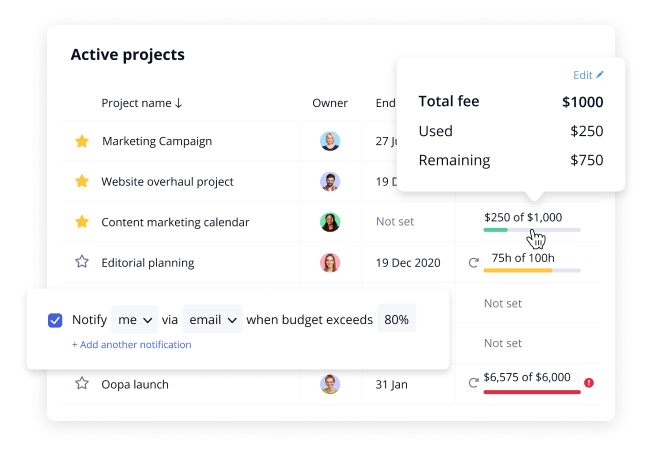
Task: Open the 'email' channel dropdown
Action: click(213, 320)
